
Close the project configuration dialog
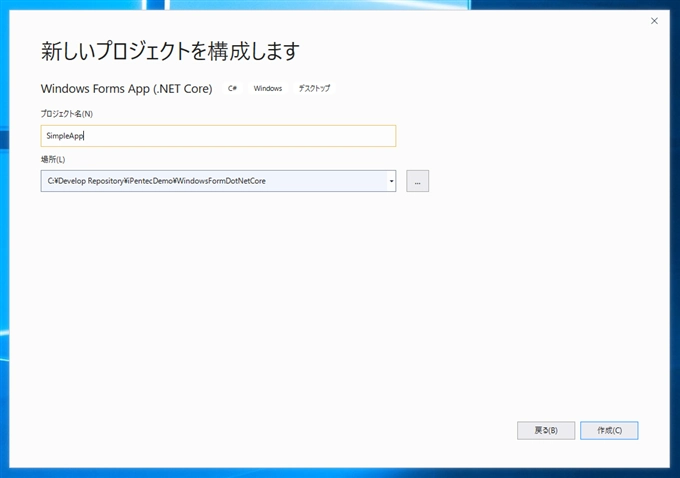(x=654, y=21)
